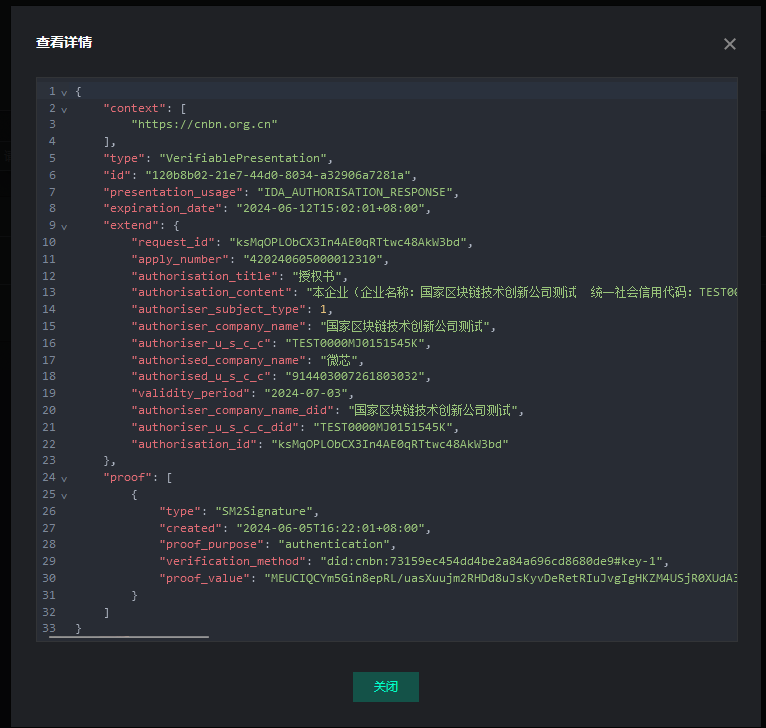Close the dialog using the X icon
Viewport: 766px width, 728px height.
[729, 44]
